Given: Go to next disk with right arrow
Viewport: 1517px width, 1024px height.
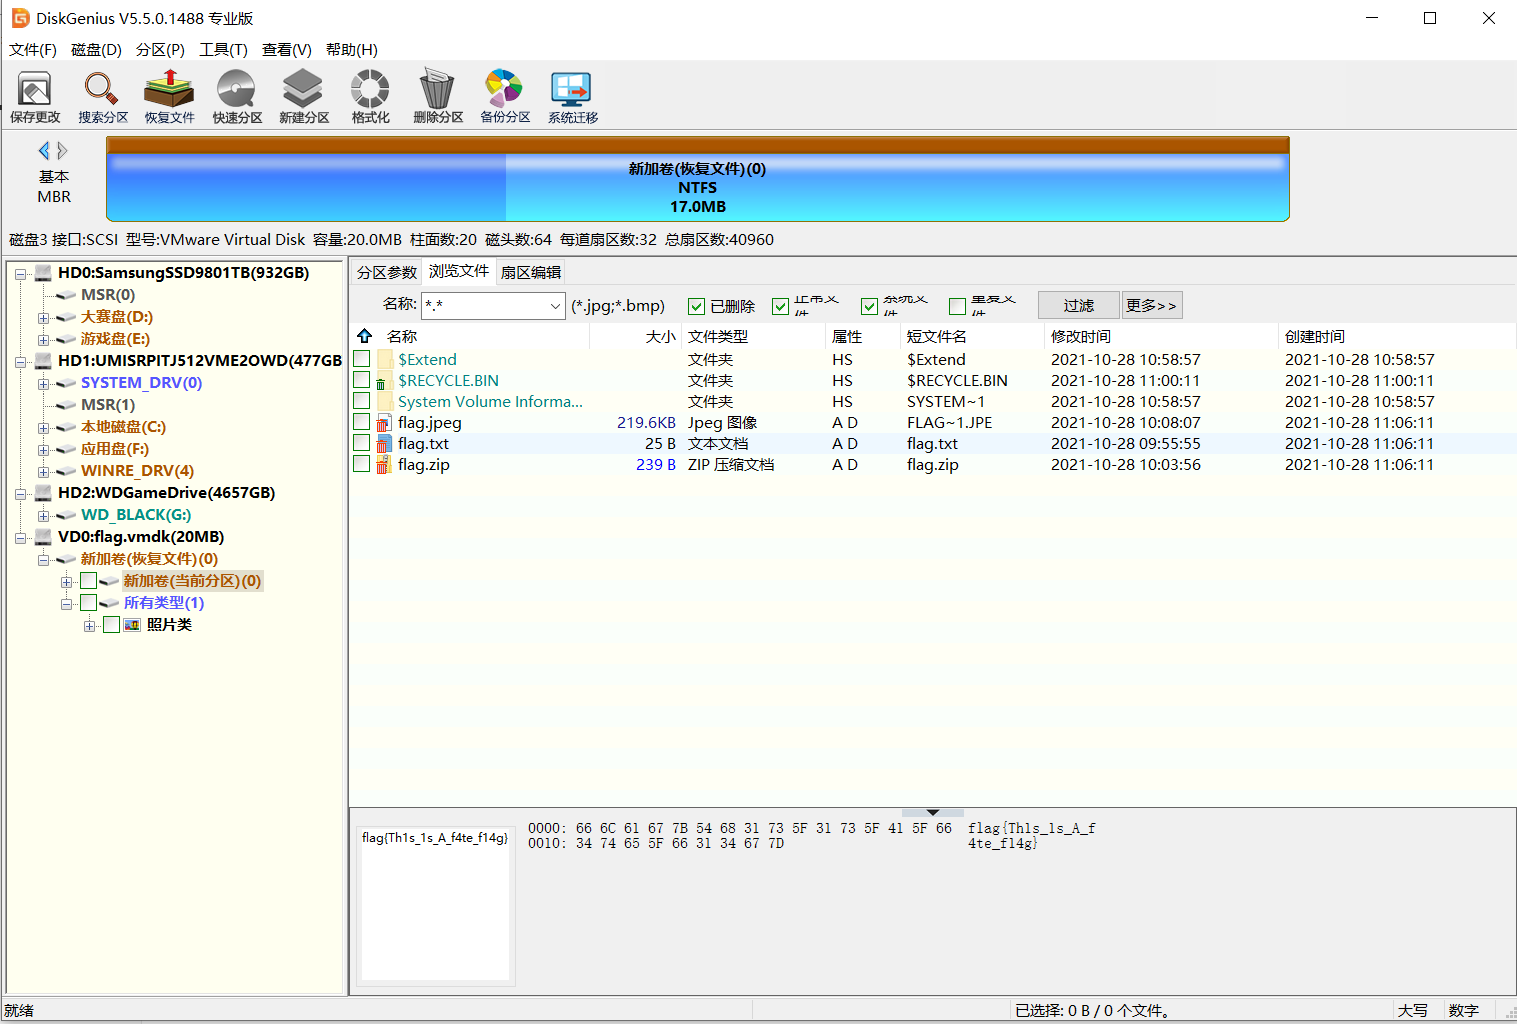Looking at the screenshot, I should tap(62, 151).
